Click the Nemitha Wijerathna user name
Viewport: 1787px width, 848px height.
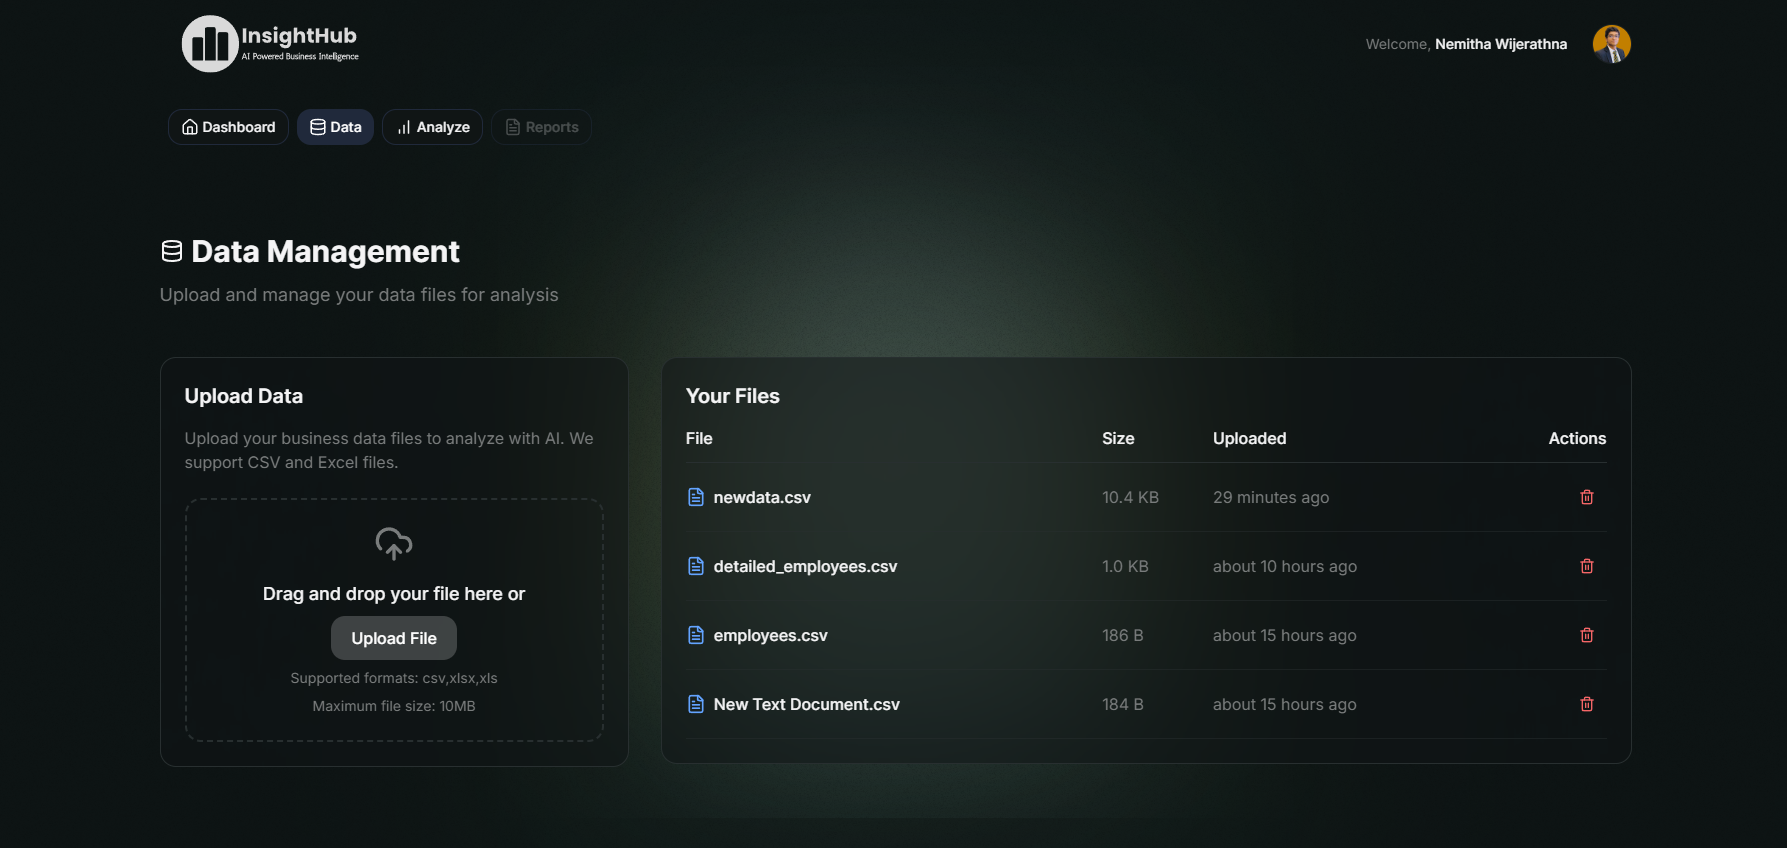coord(1501,44)
